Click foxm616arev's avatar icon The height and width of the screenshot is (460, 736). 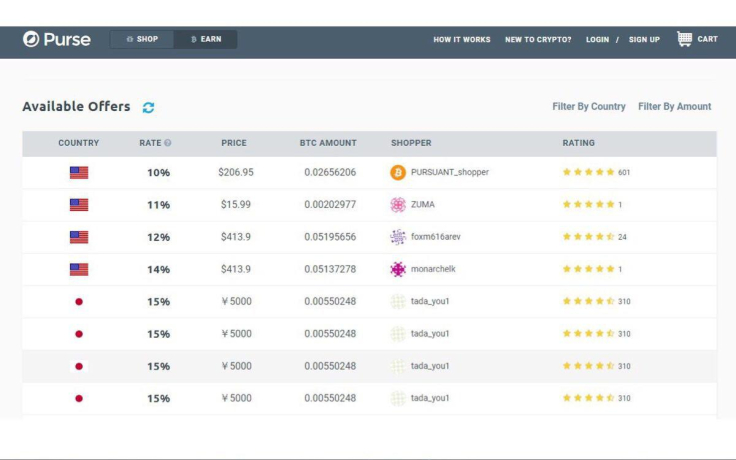click(398, 237)
